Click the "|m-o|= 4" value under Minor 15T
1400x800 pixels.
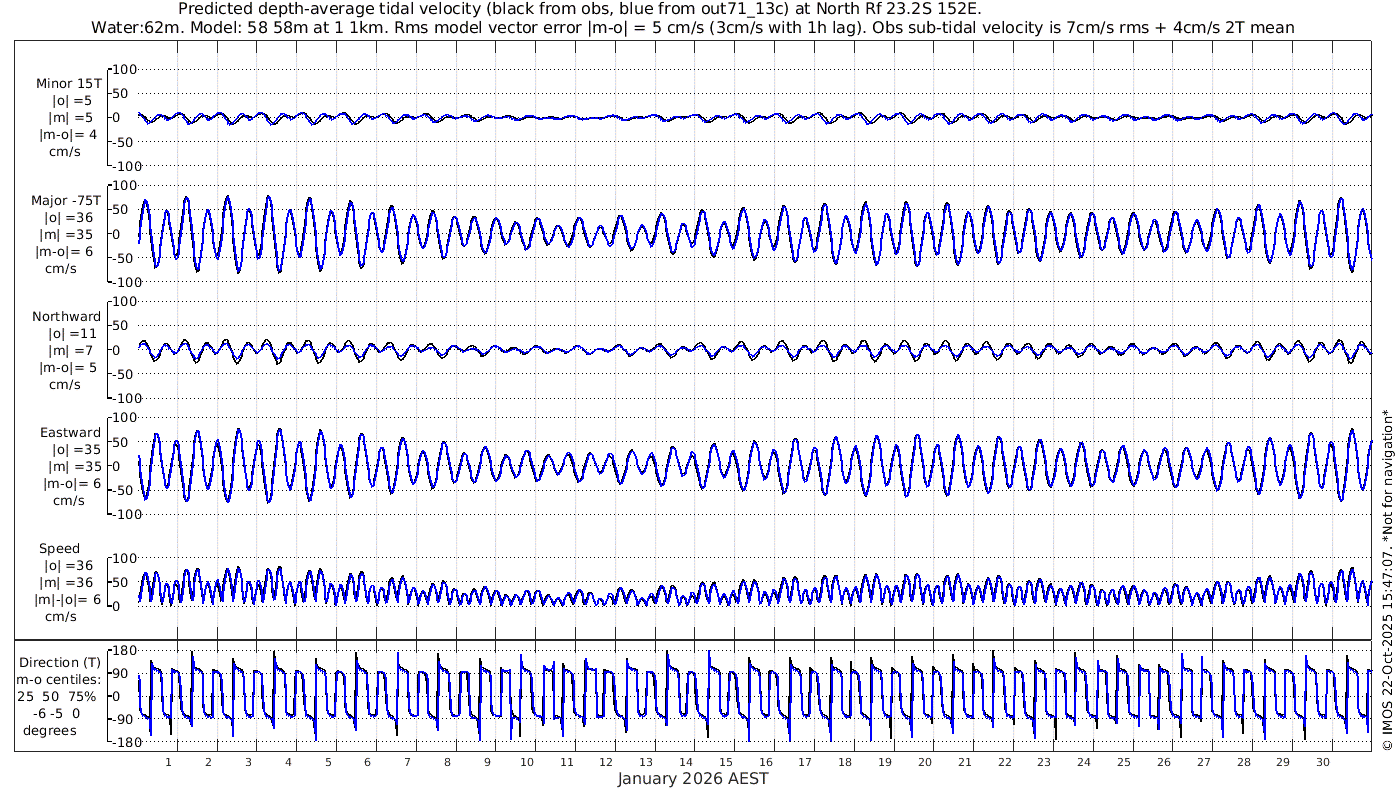pos(68,135)
